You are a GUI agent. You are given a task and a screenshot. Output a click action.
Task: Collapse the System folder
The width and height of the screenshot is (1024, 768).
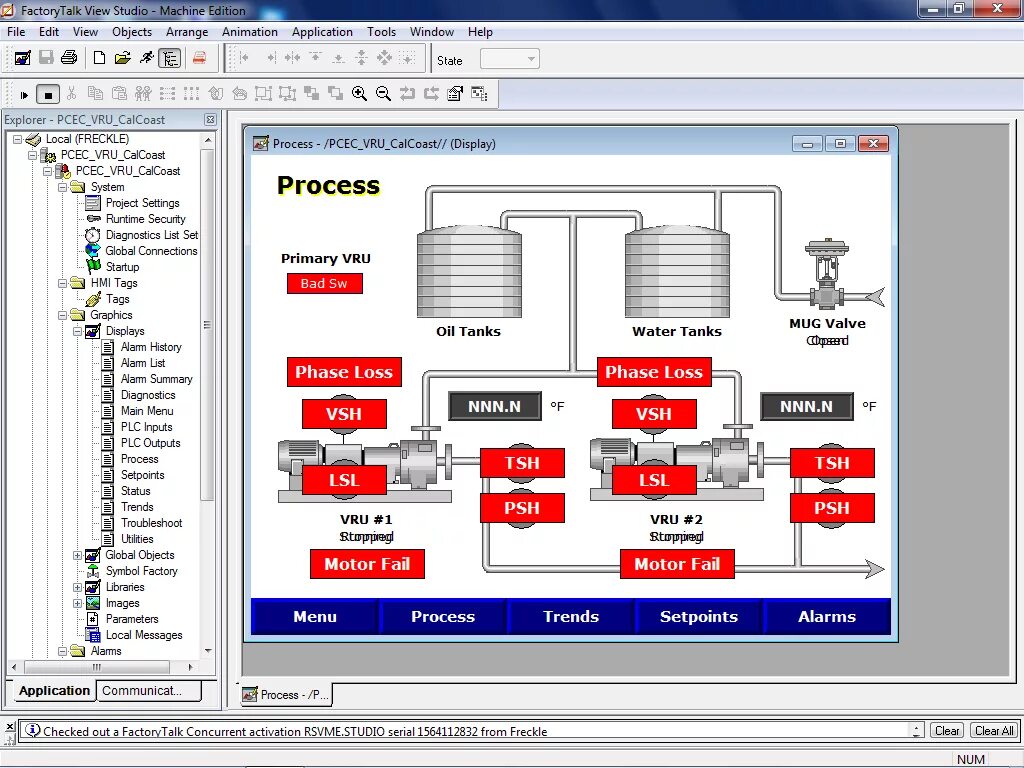63,187
